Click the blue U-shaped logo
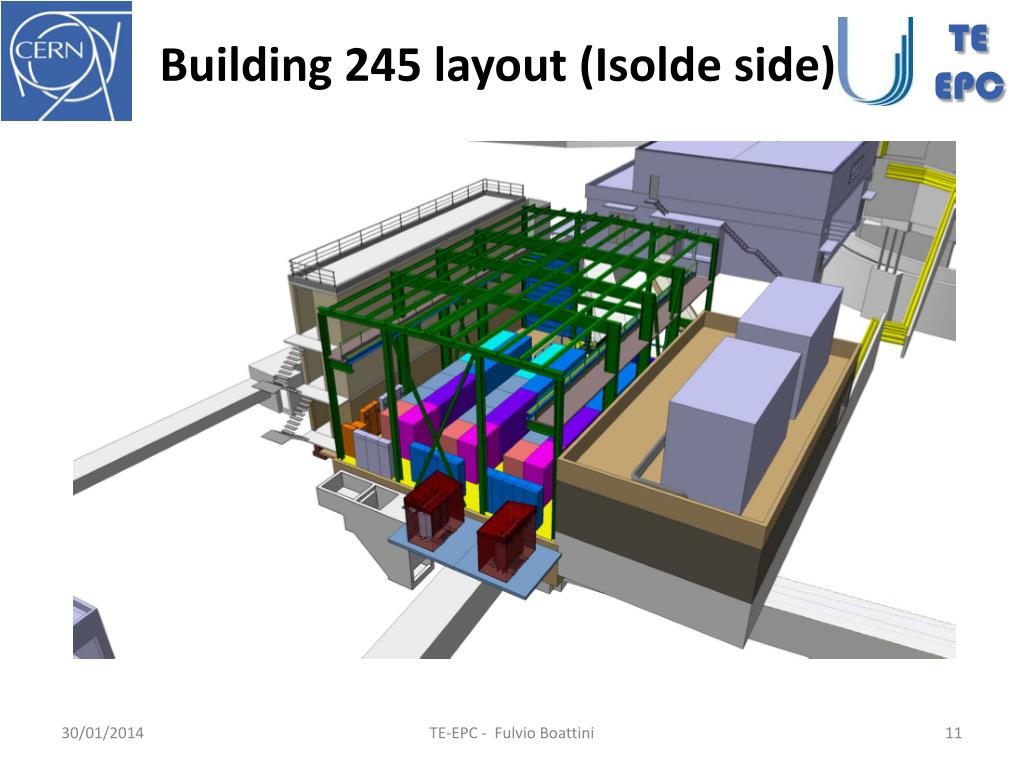 click(875, 61)
